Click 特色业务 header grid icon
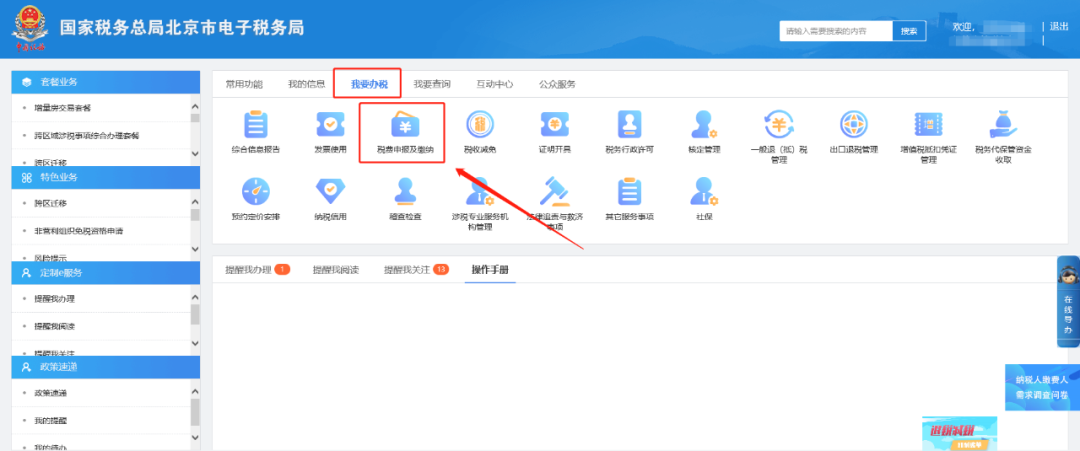 pos(27,177)
